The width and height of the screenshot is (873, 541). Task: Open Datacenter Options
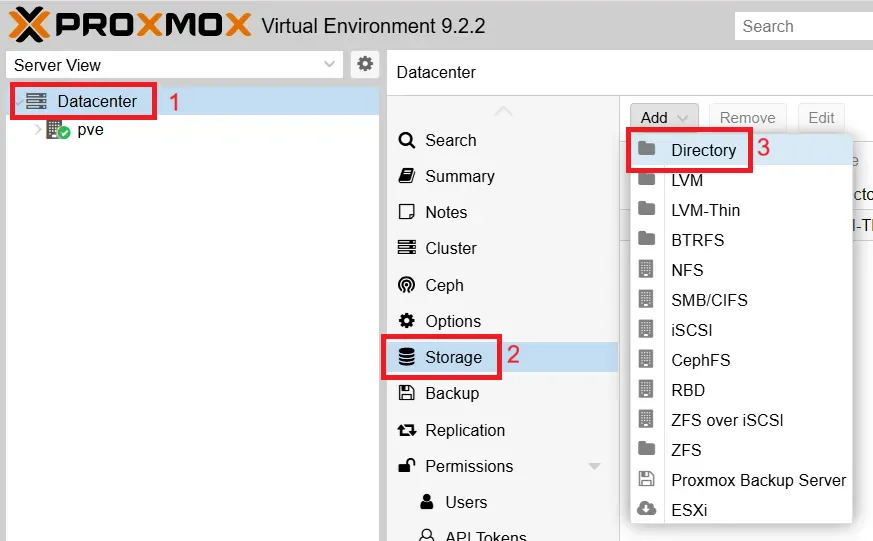[502, 321]
